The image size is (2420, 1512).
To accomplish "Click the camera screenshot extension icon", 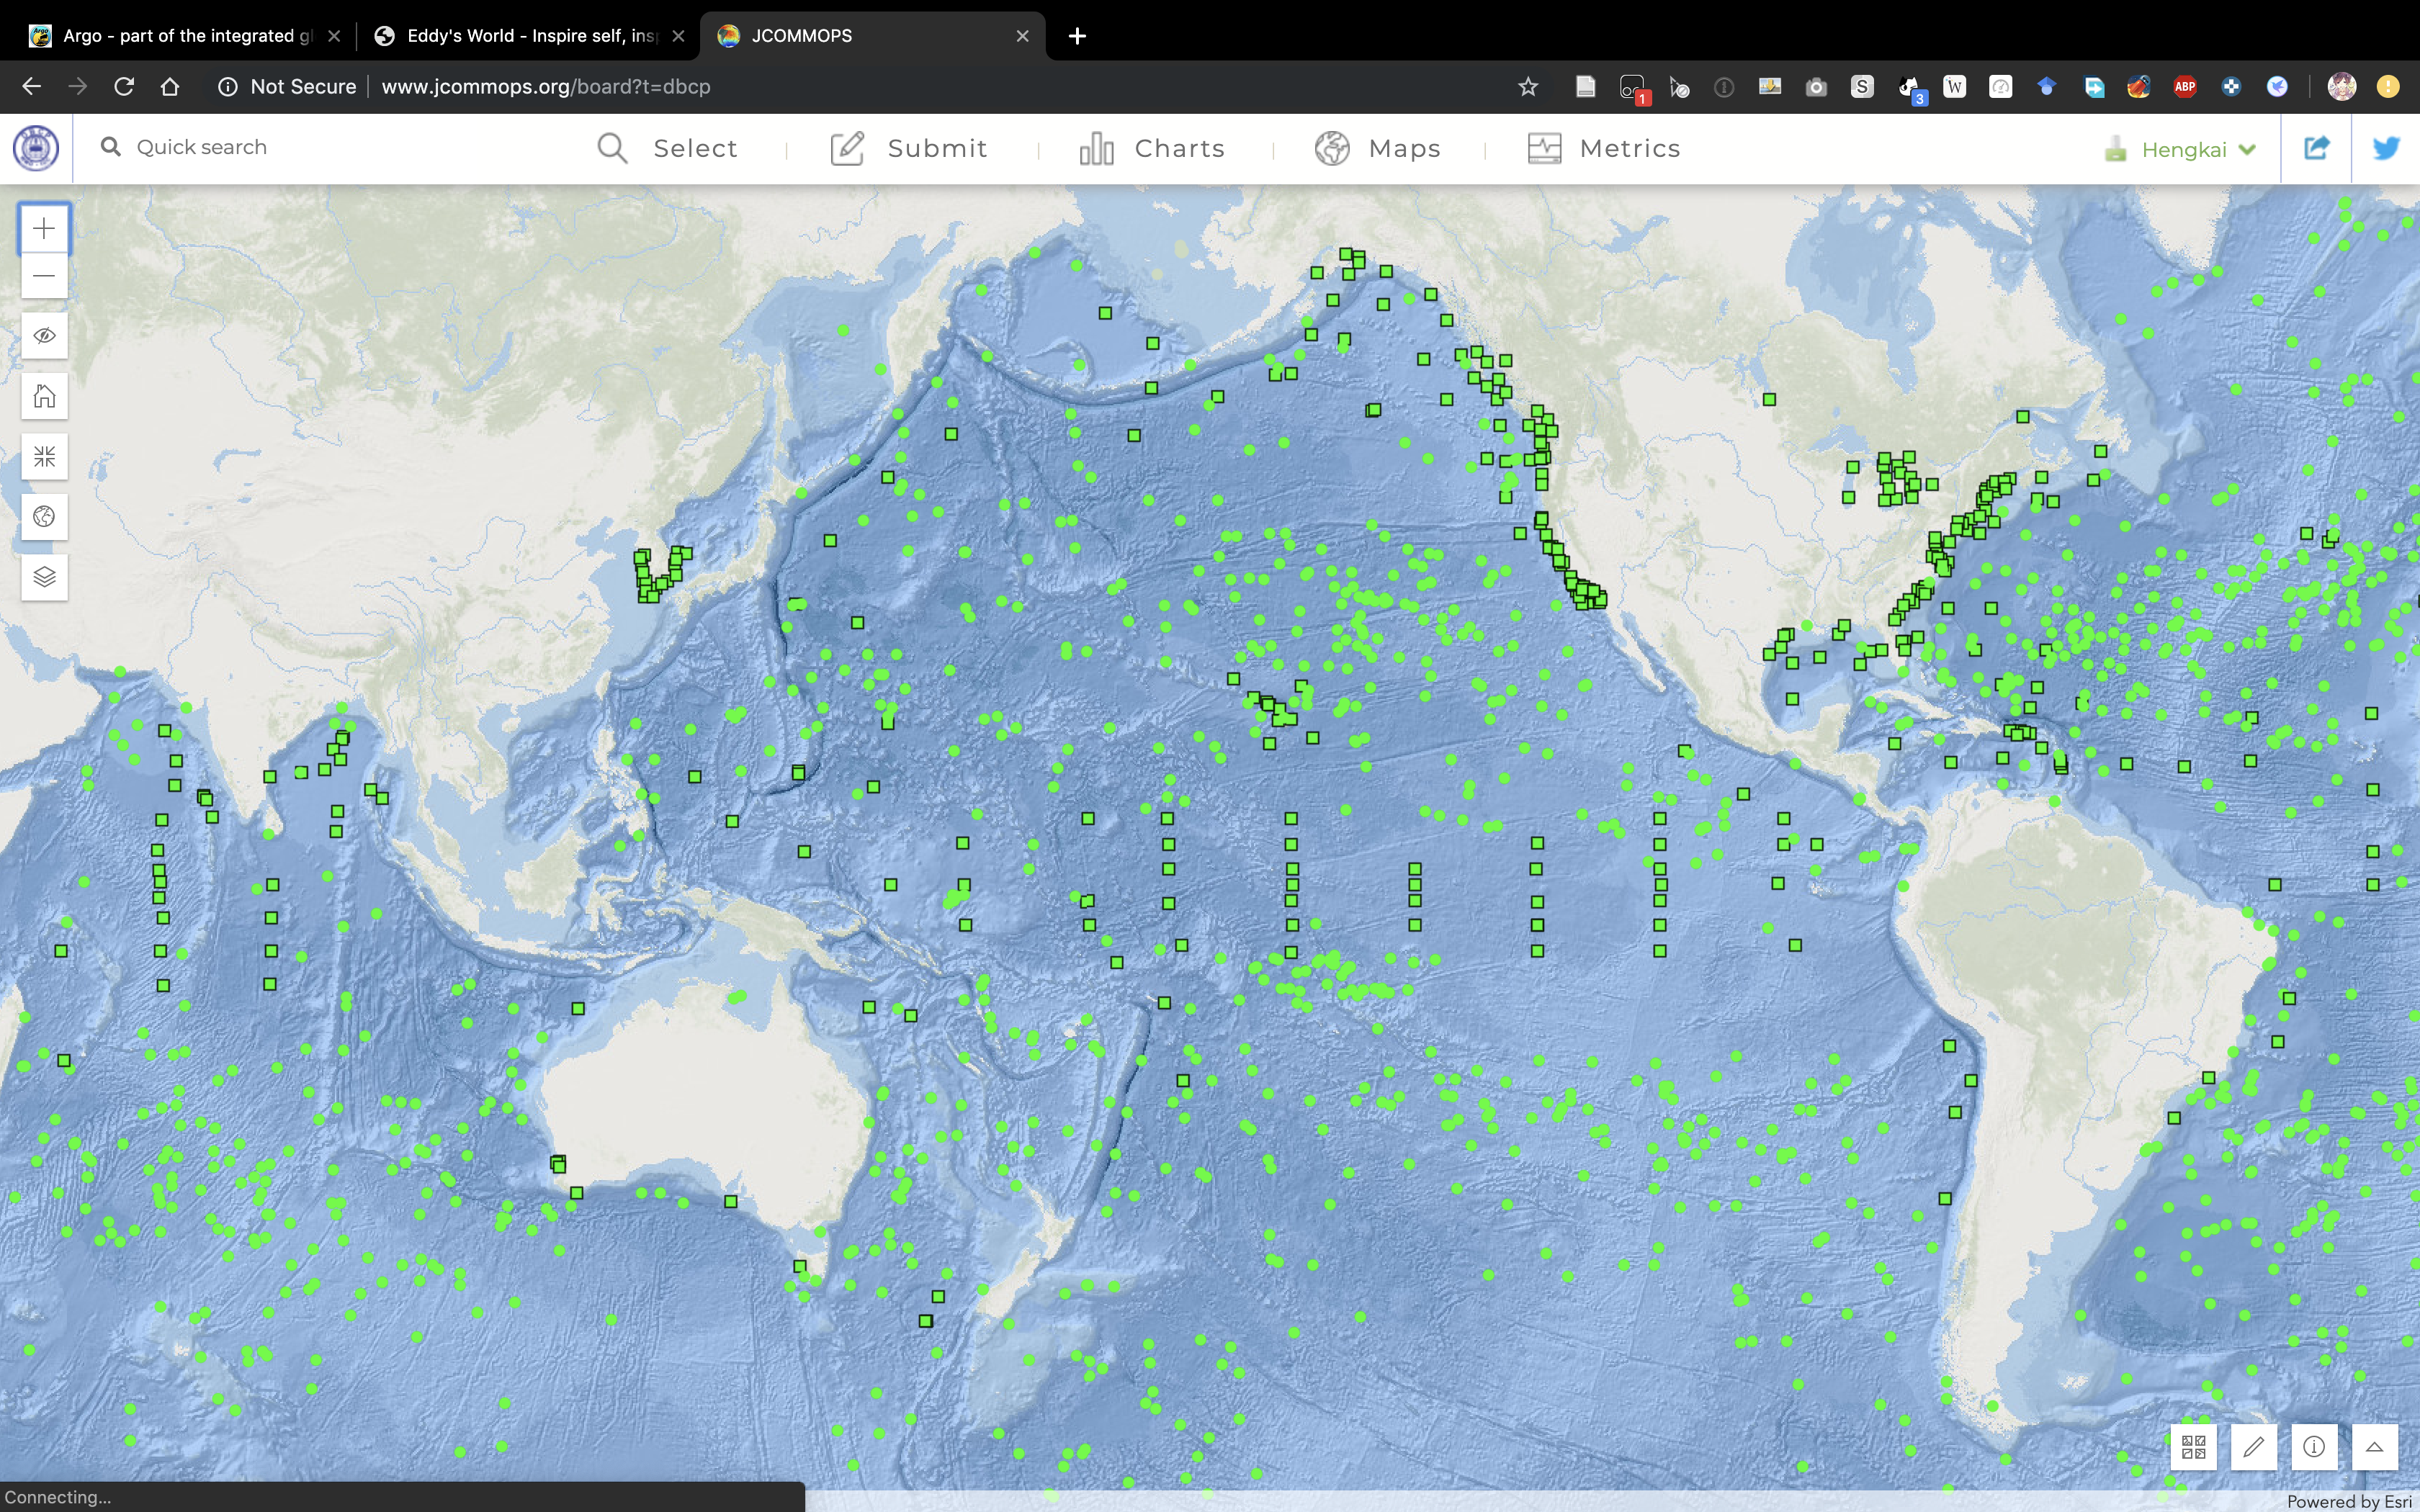I will 1816,87.
